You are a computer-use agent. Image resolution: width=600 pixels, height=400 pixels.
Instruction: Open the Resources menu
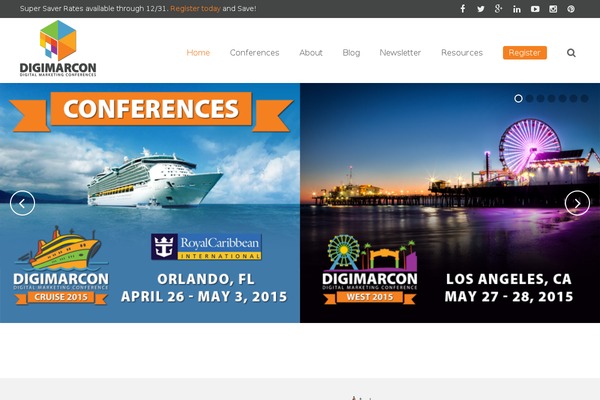pyautogui.click(x=462, y=53)
